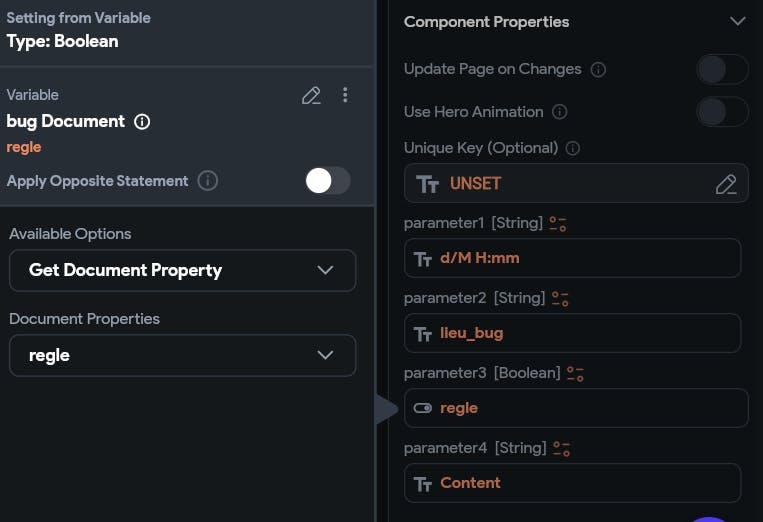Click the settings icon next to parameter4
The width and height of the screenshot is (763, 522).
pos(560,448)
